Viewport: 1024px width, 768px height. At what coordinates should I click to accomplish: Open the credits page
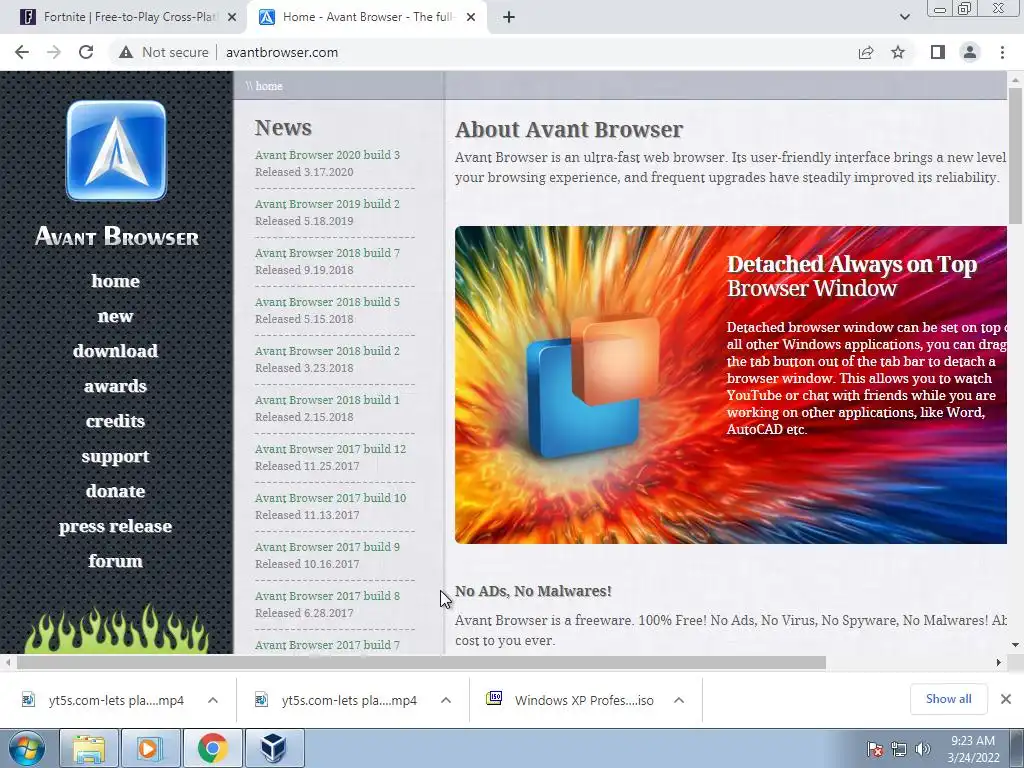point(116,421)
